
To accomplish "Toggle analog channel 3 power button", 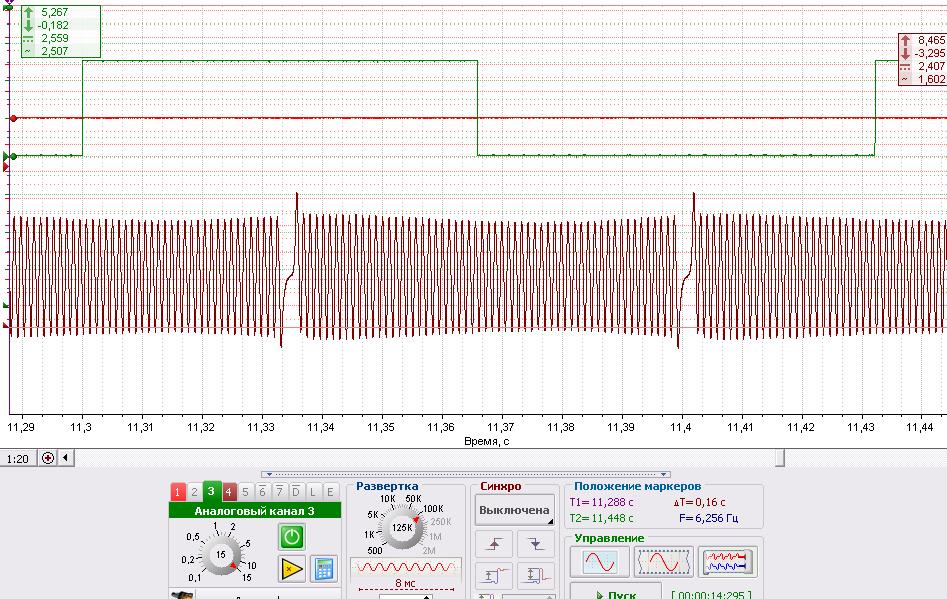I will click(291, 536).
